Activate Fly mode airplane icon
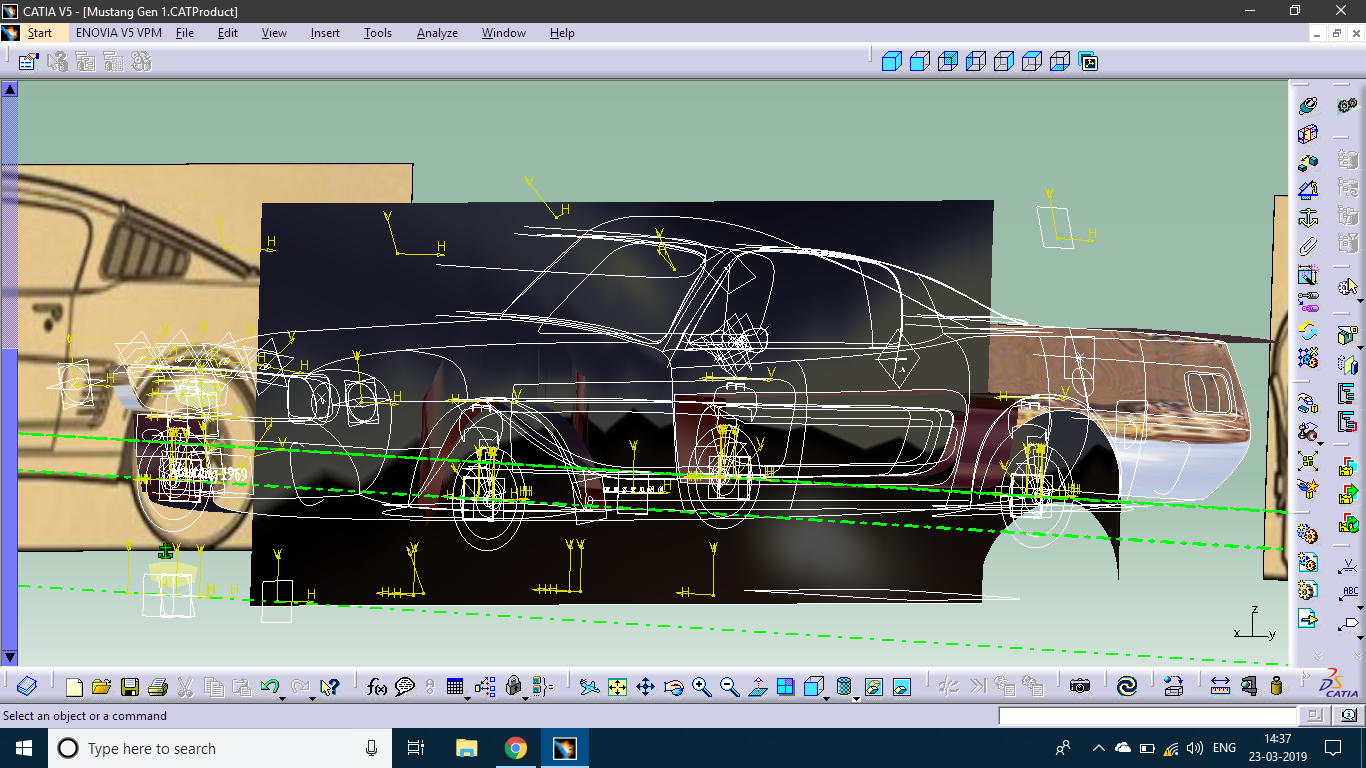Screen dimensions: 1366x768 pos(589,687)
